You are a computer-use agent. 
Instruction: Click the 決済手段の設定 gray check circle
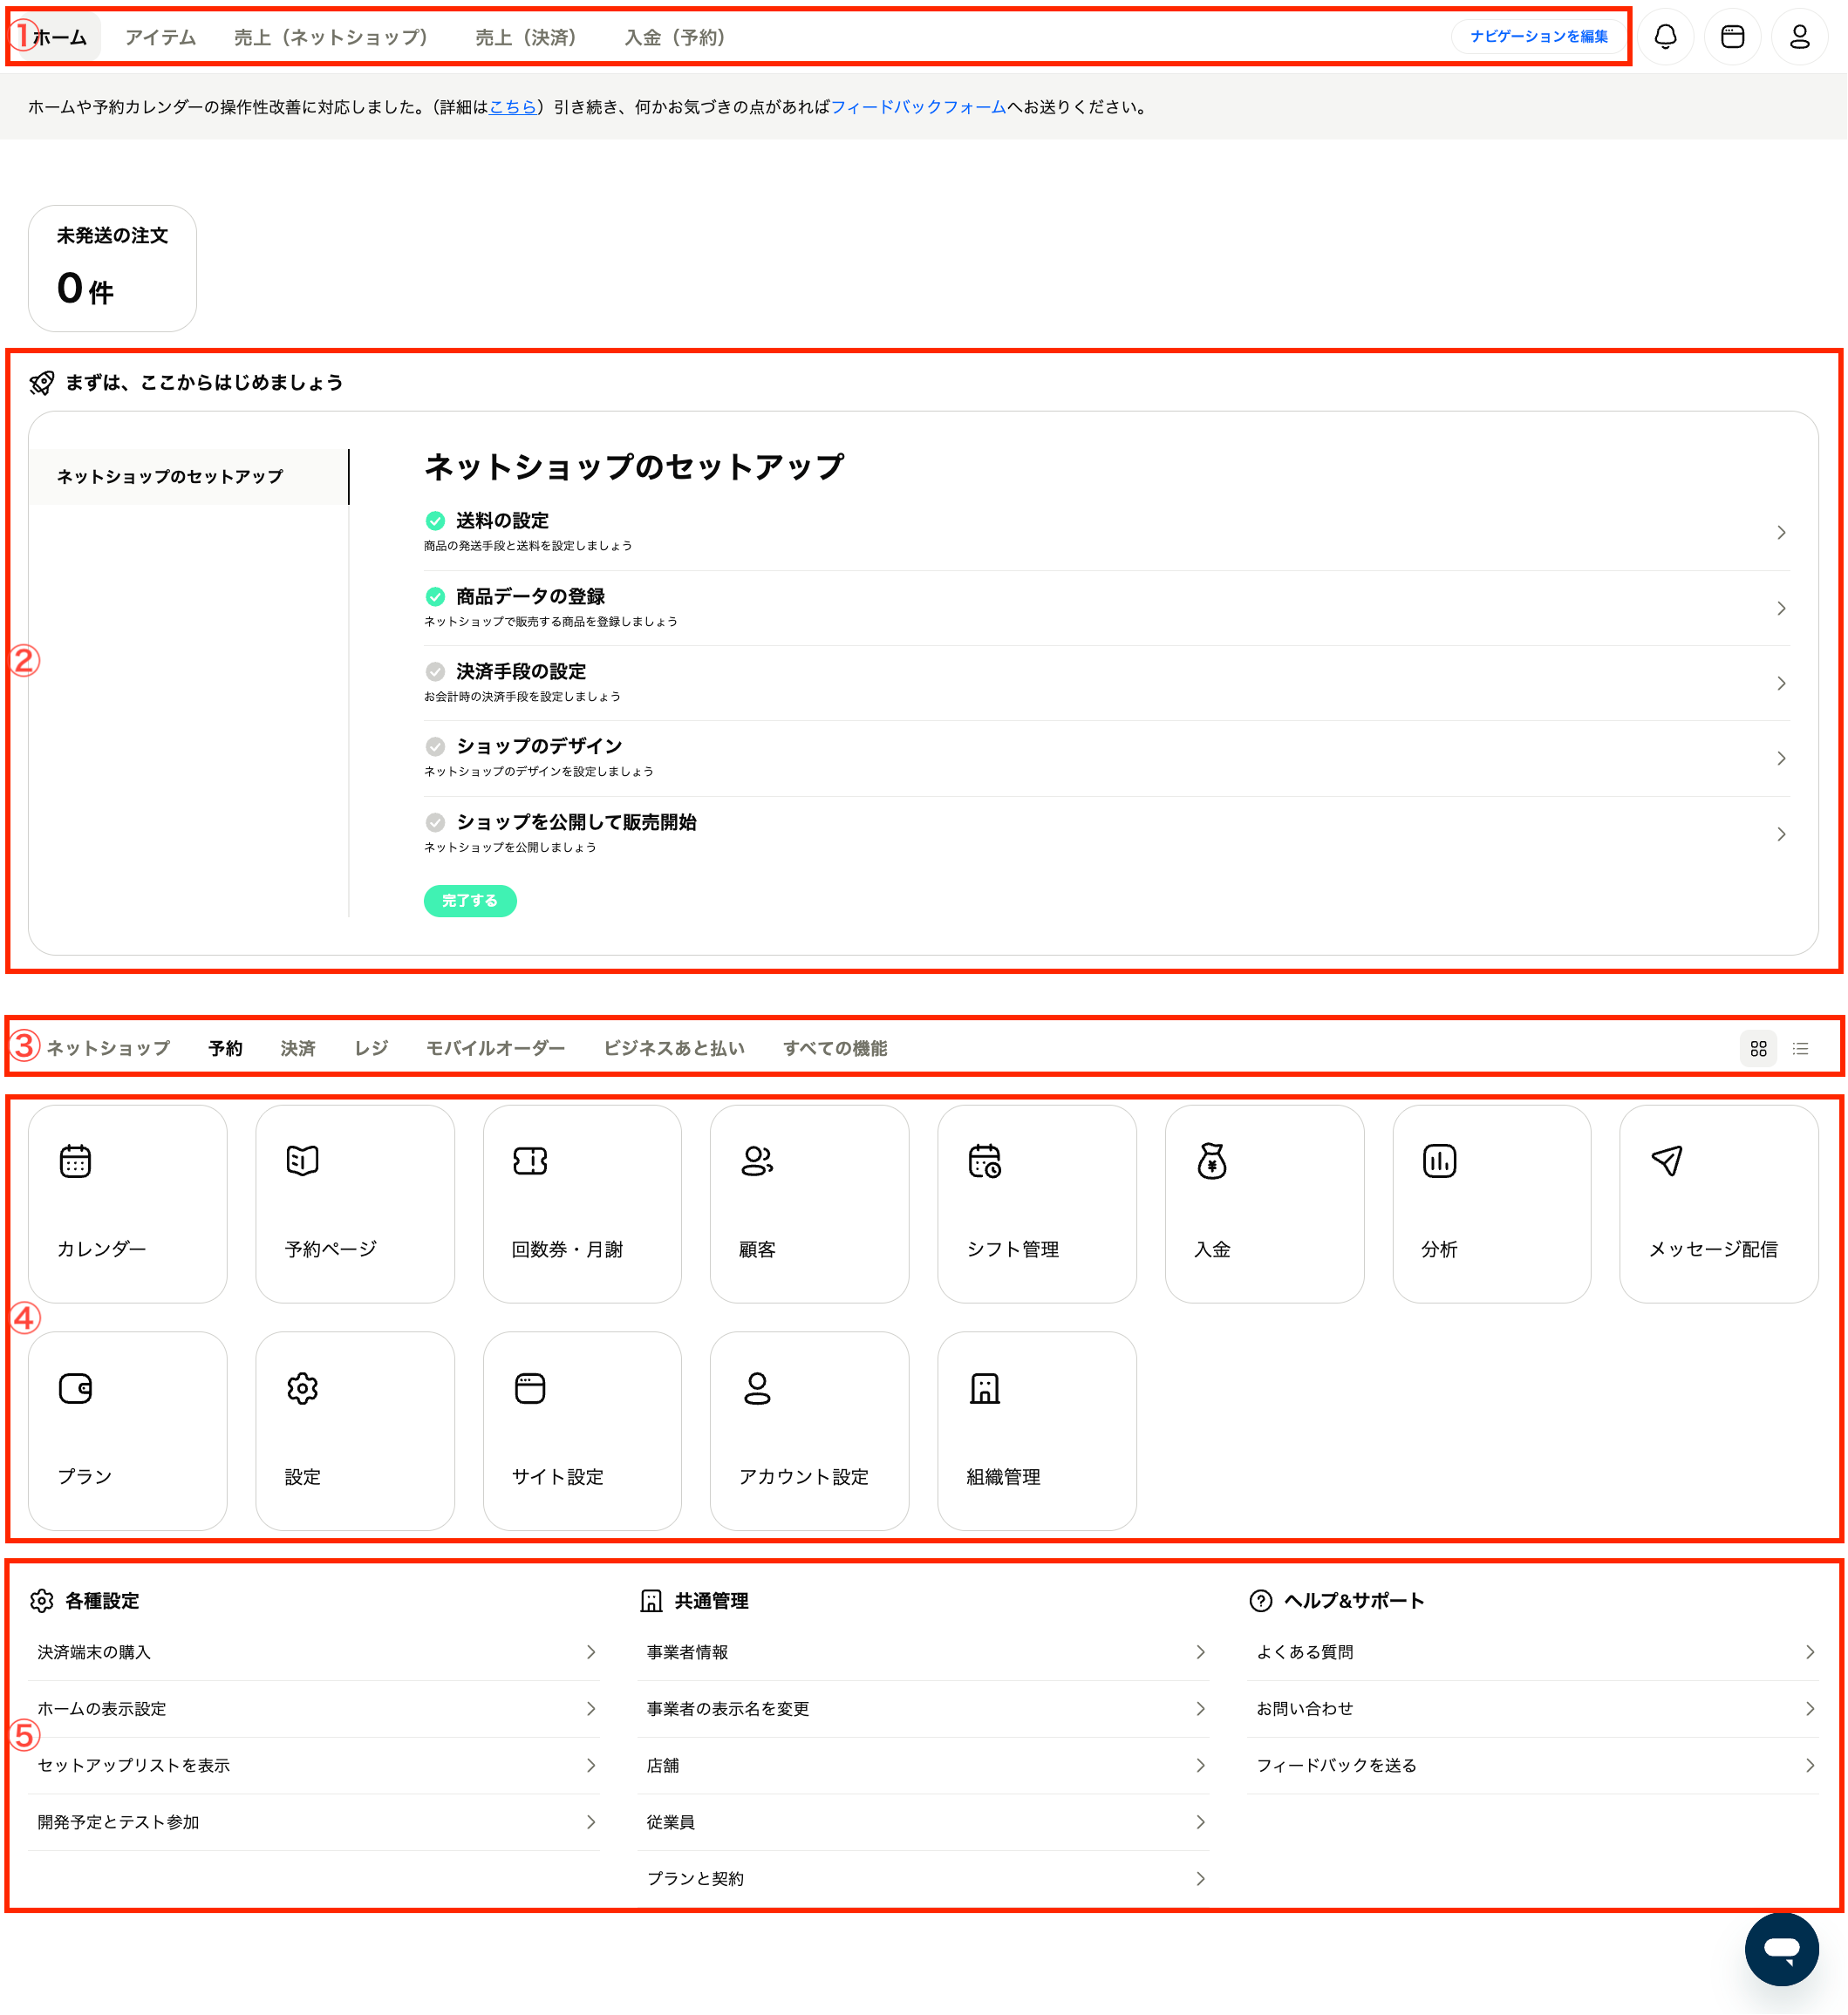pyautogui.click(x=435, y=671)
